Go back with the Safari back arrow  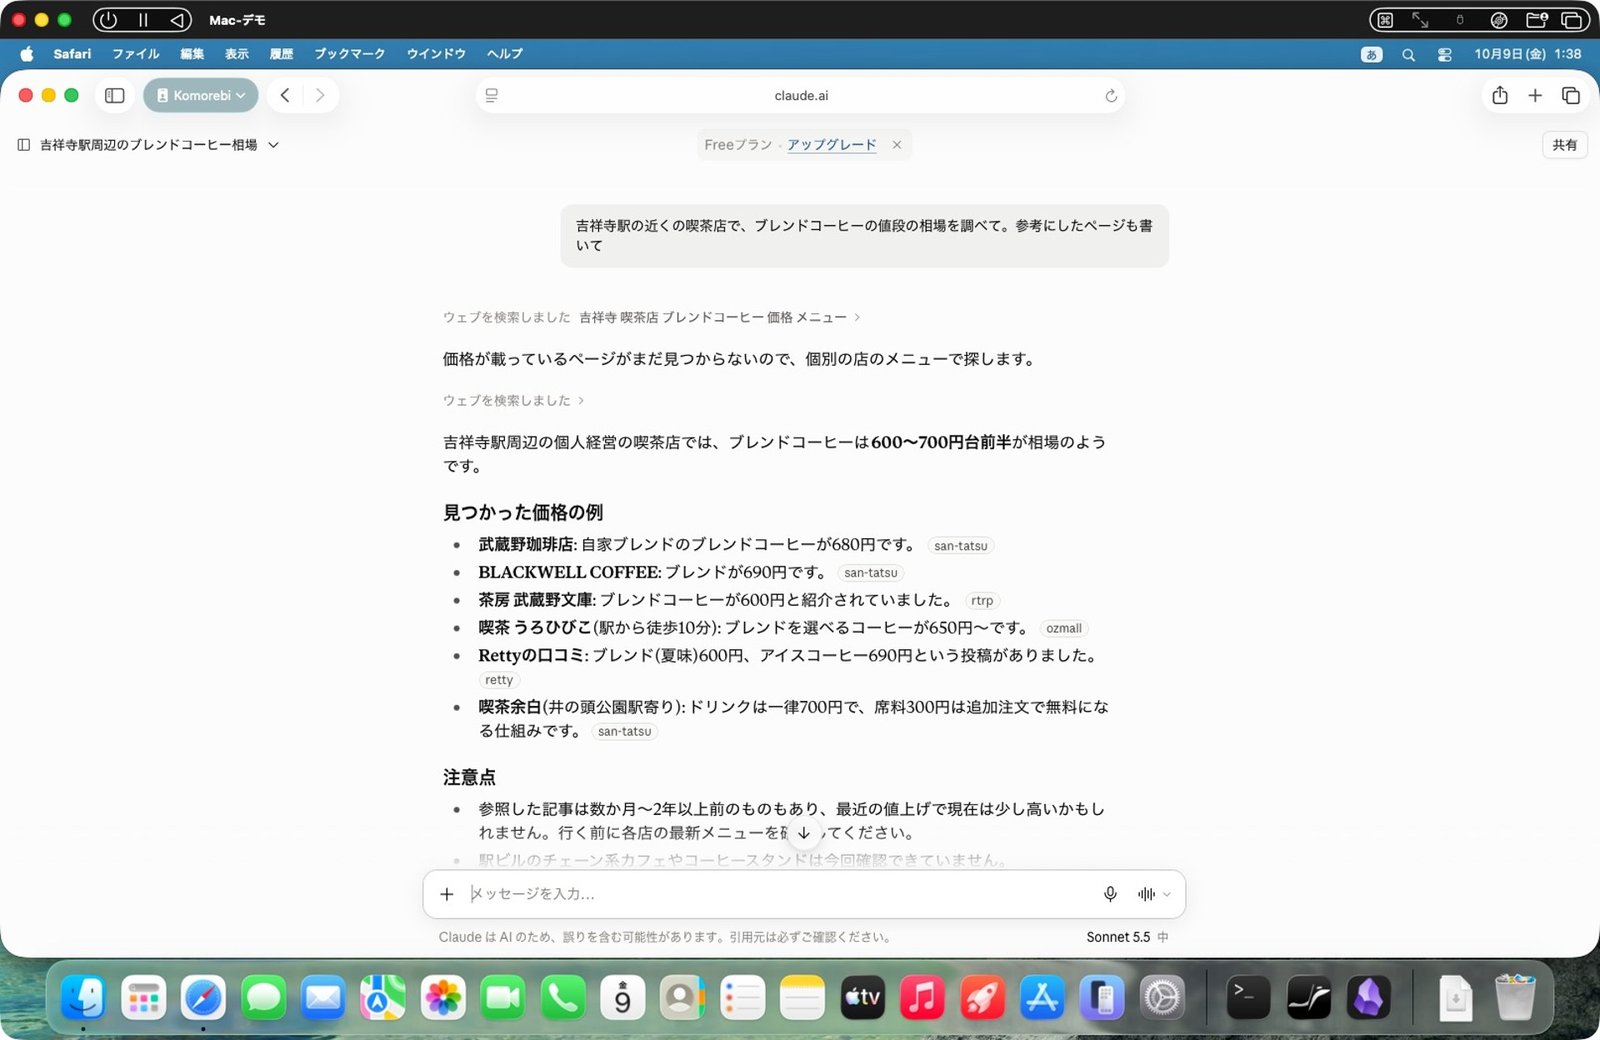pyautogui.click(x=285, y=95)
